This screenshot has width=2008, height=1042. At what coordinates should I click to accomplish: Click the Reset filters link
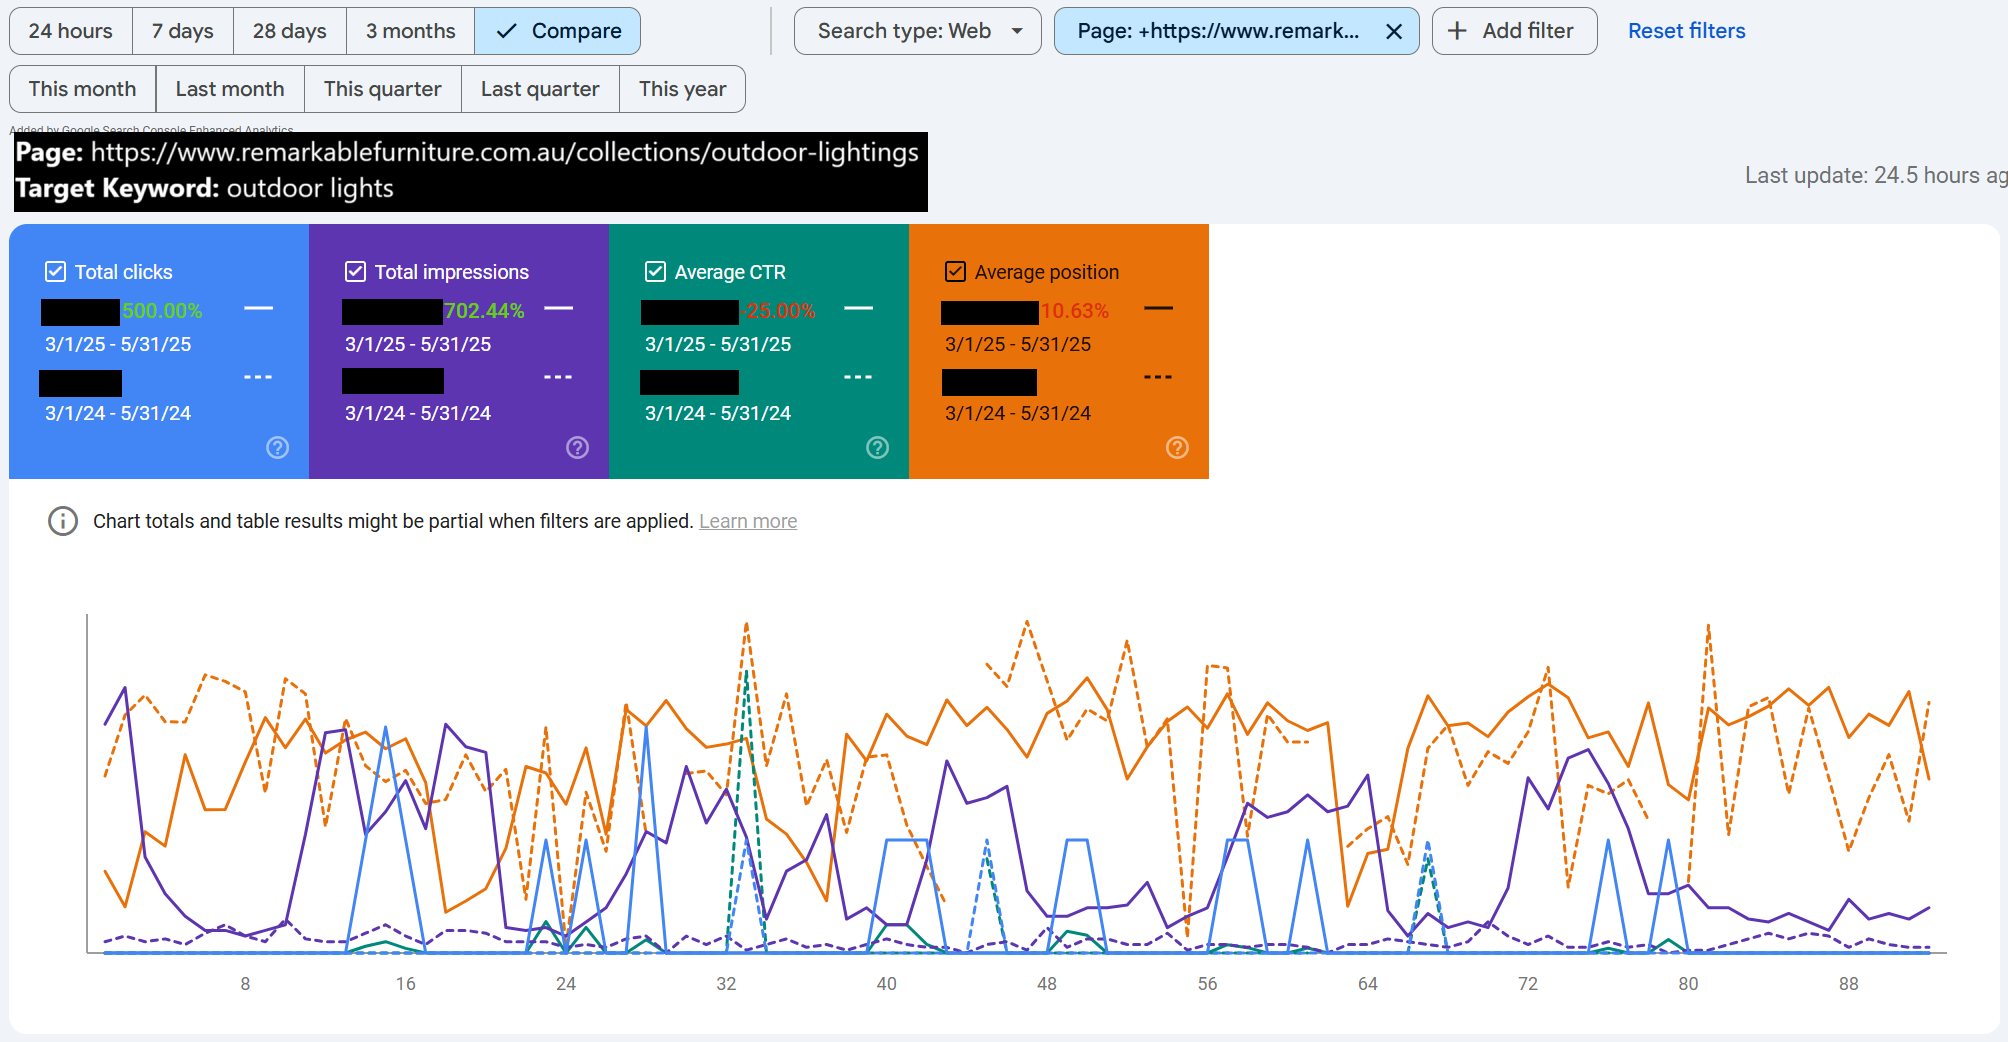tap(1686, 31)
